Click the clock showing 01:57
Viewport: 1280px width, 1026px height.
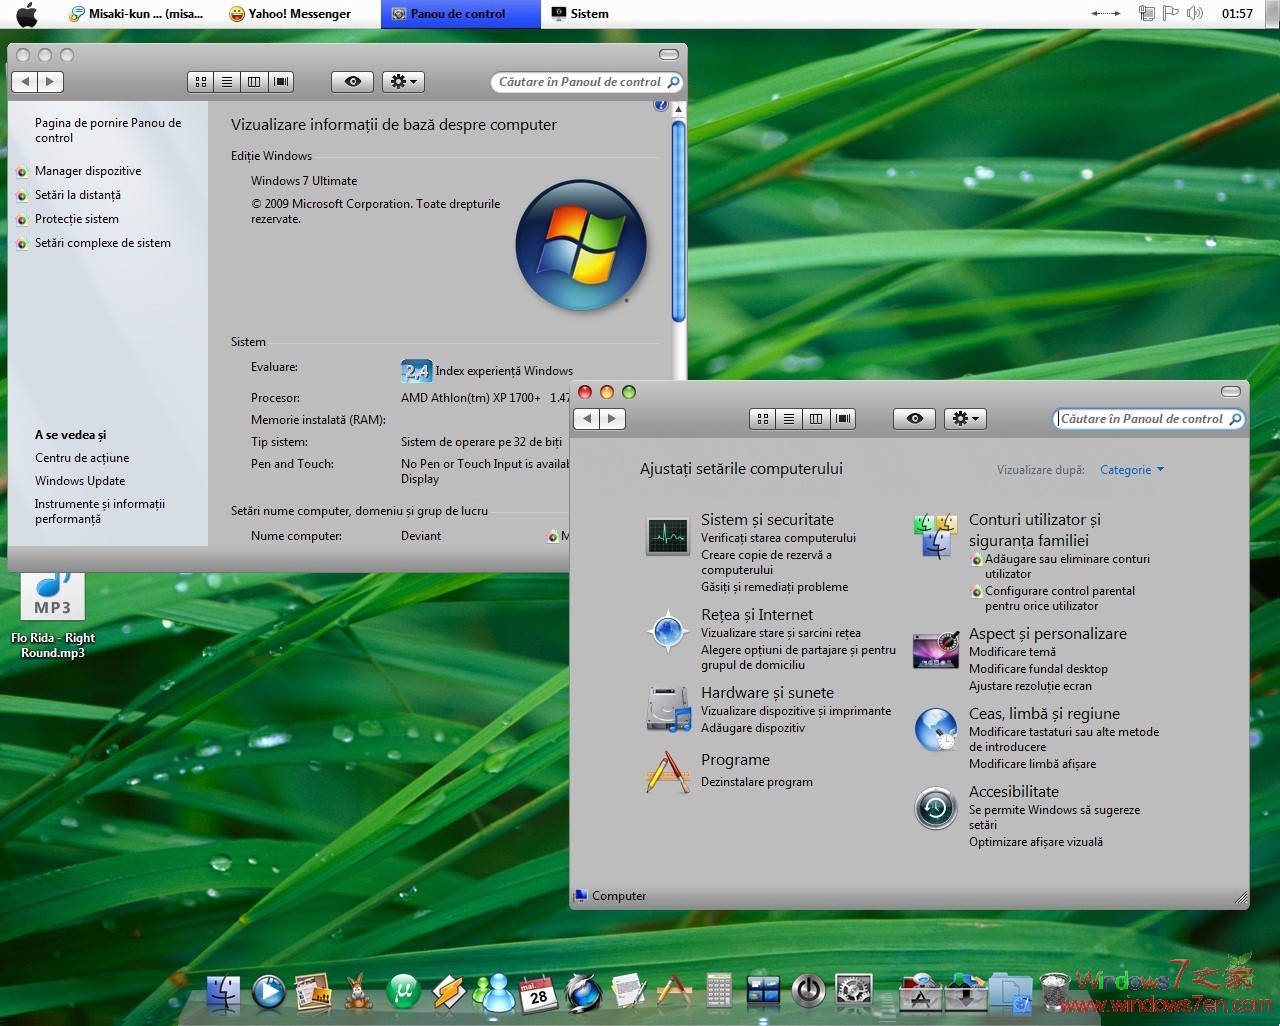1237,14
